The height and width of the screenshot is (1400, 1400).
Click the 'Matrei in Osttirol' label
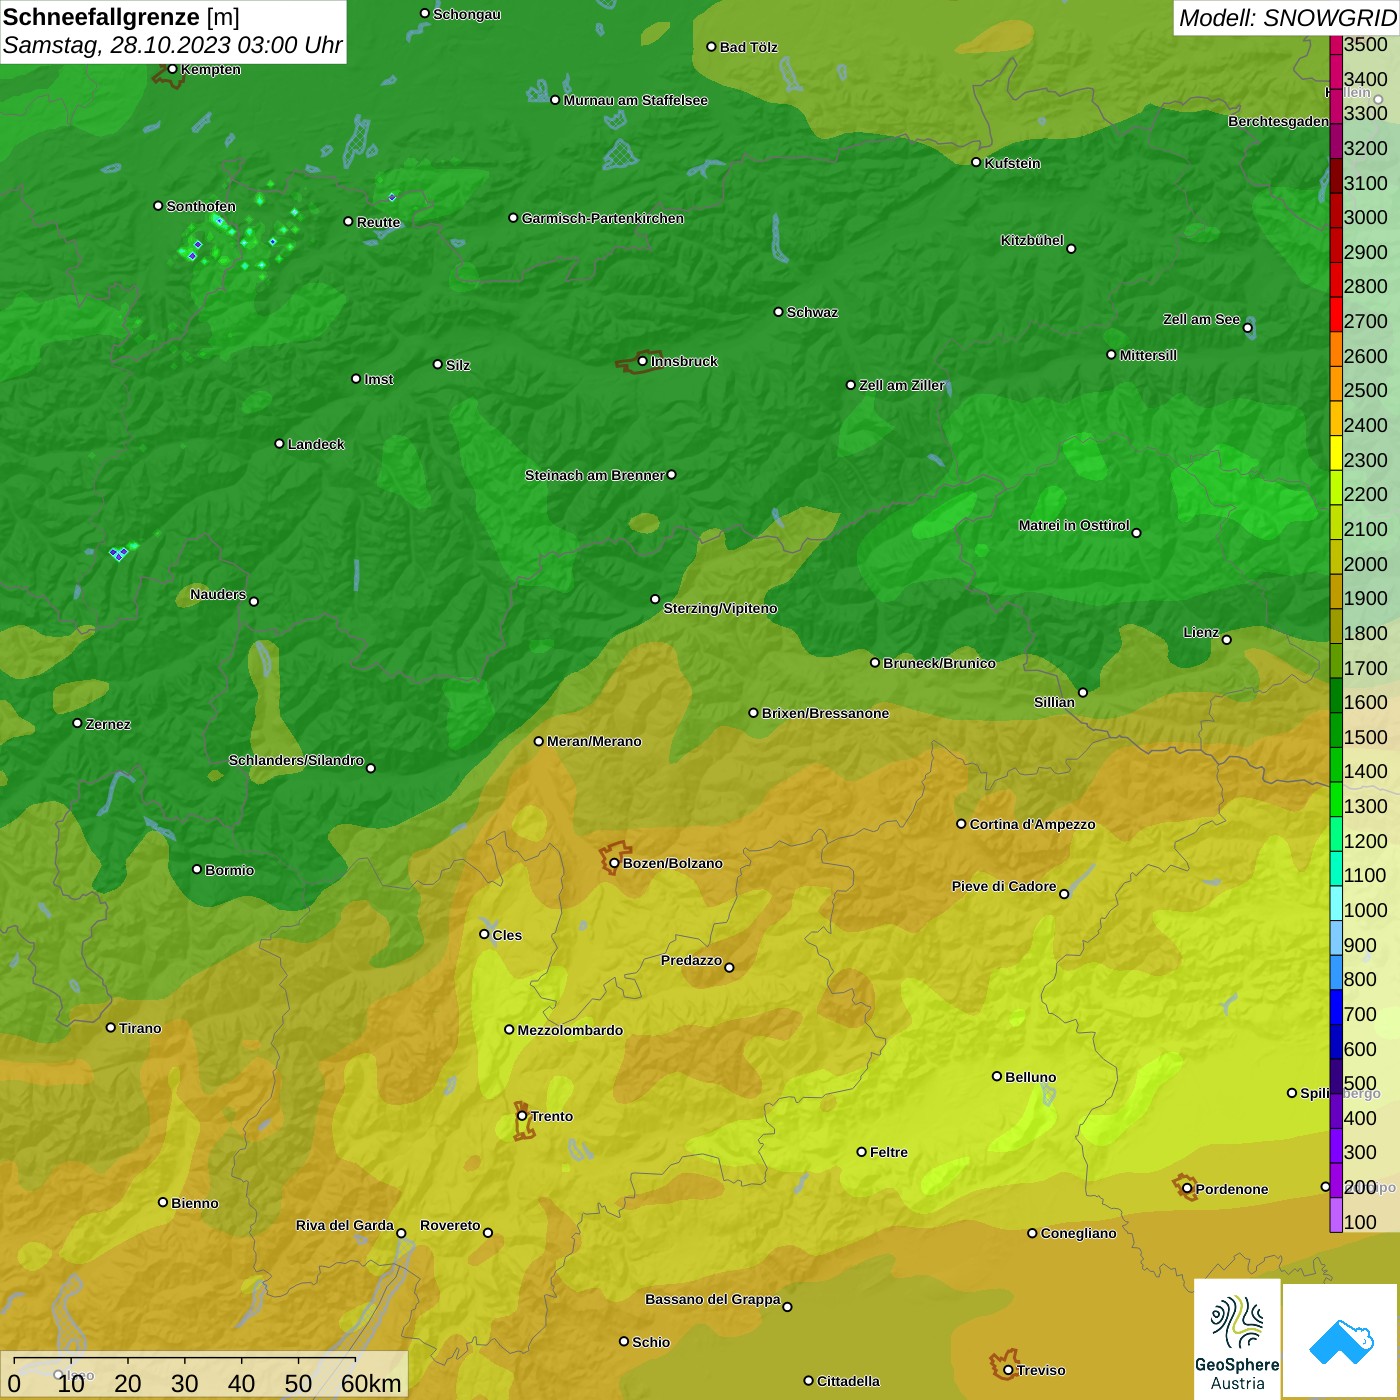pos(1074,525)
